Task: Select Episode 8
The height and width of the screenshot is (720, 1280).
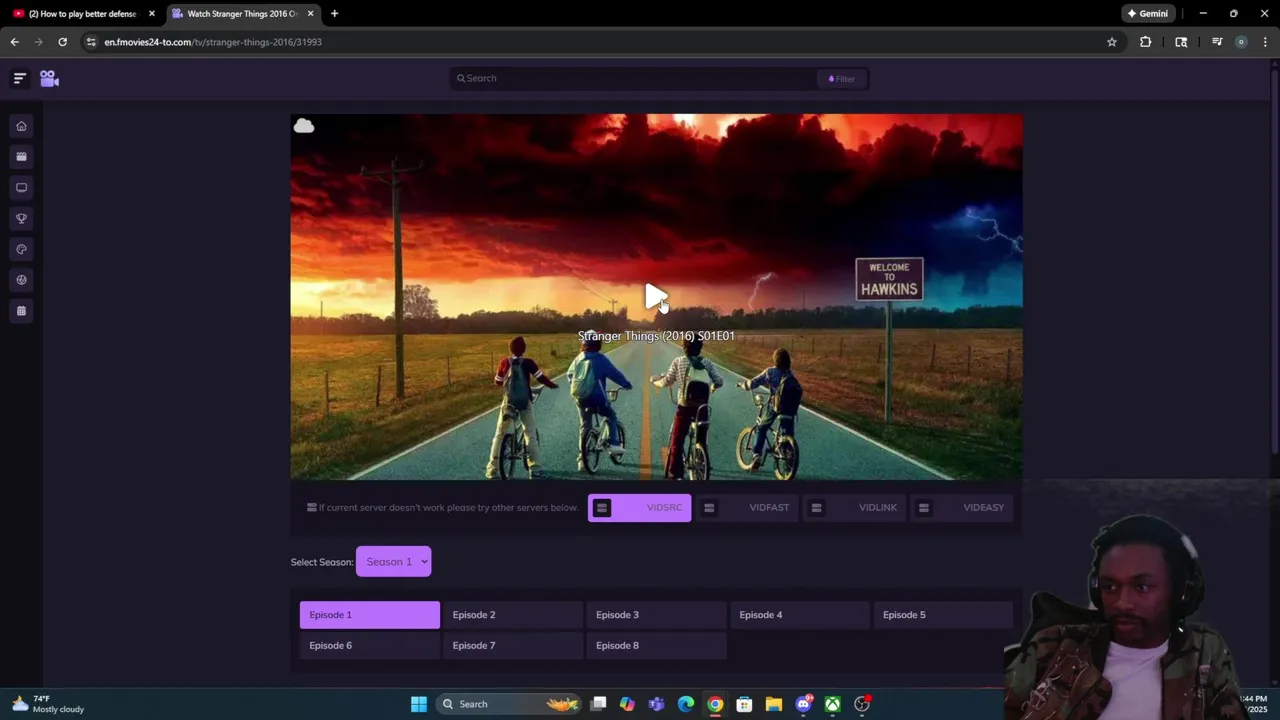Action: [x=656, y=645]
